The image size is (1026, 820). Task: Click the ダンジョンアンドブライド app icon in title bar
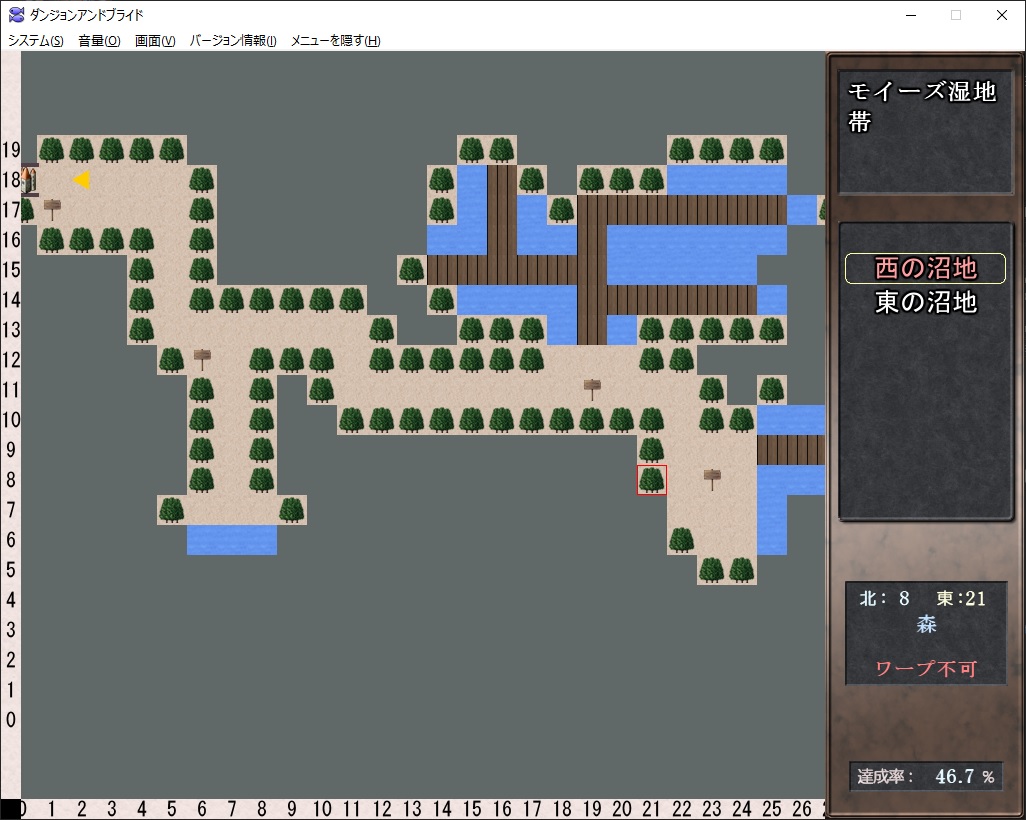[16, 14]
